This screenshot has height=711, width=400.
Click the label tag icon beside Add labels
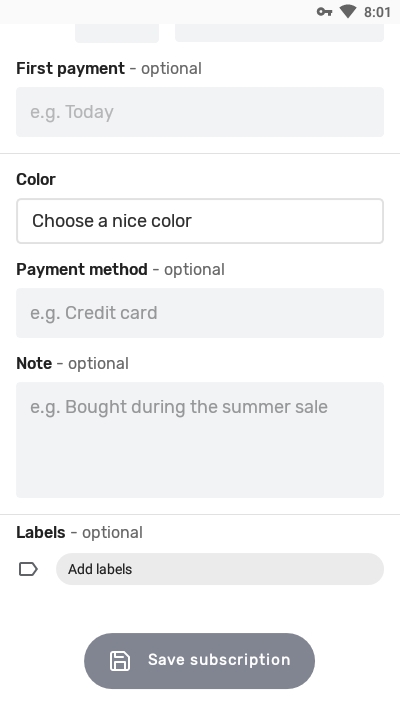tap(28, 569)
